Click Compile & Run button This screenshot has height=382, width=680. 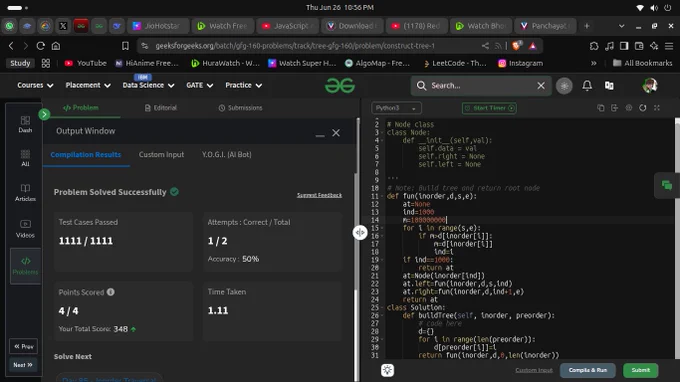click(588, 370)
